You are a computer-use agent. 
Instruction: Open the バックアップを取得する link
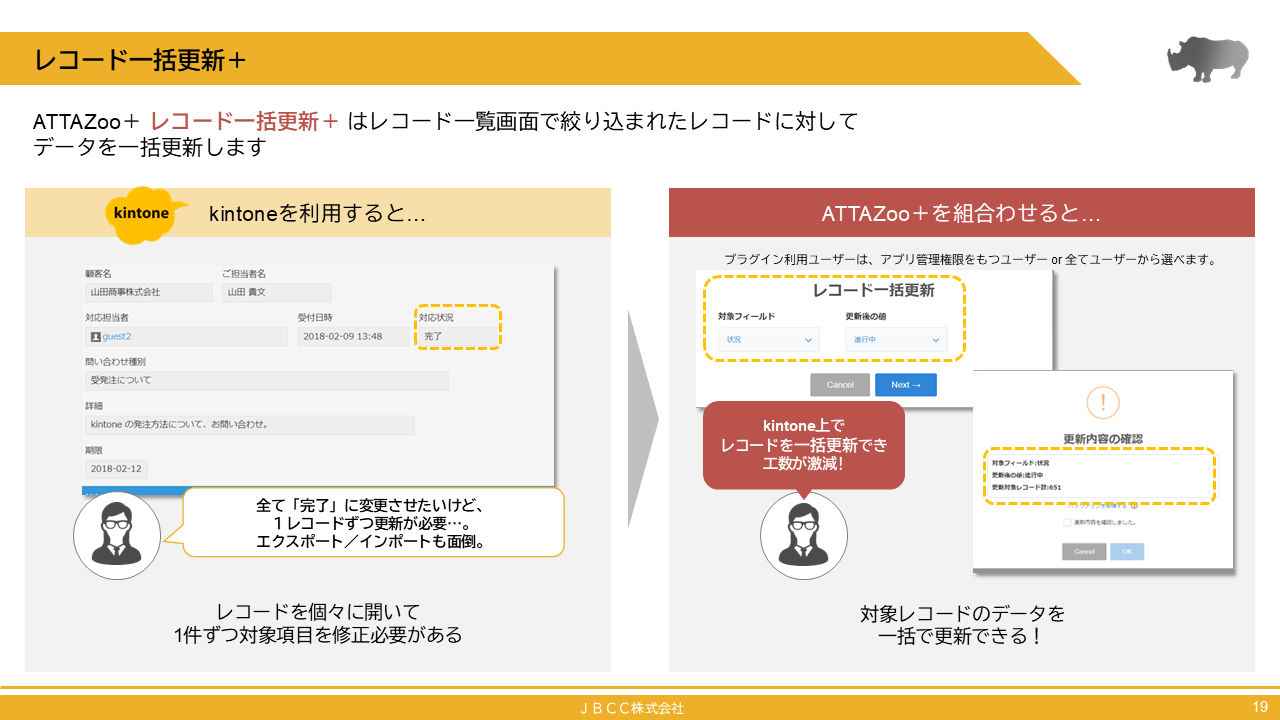tap(1098, 507)
